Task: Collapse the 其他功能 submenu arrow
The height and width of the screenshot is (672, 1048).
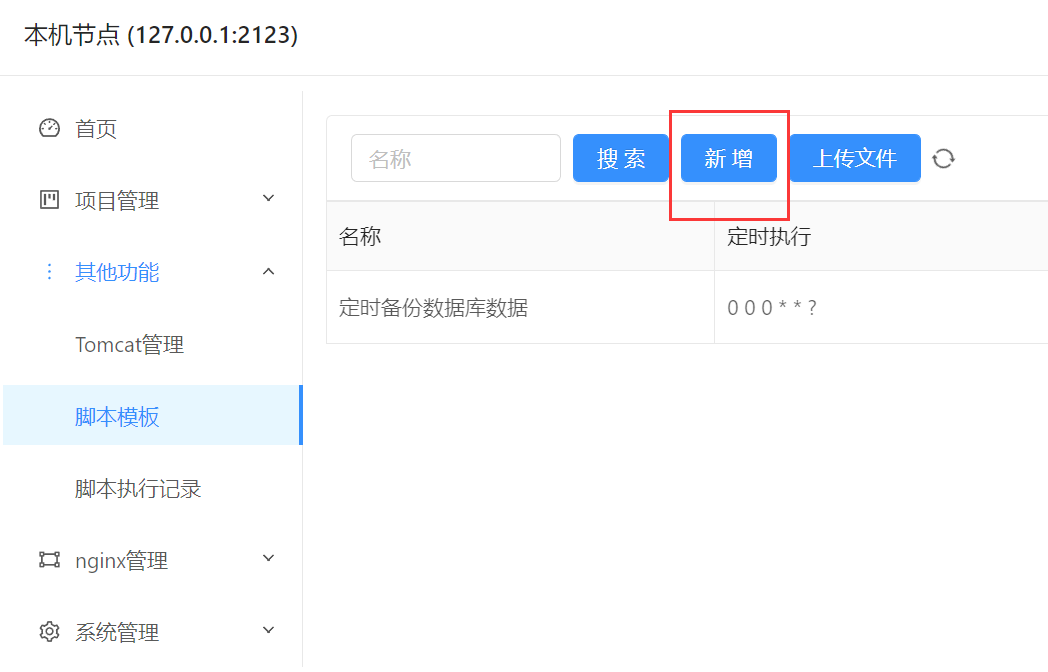Action: click(268, 271)
